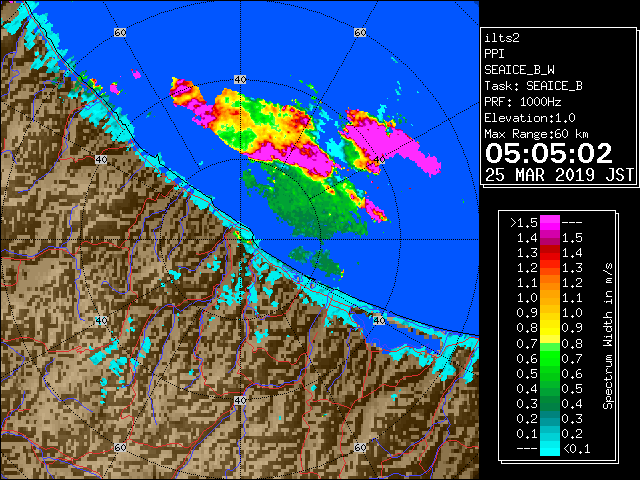
Task: Click the radar site name "ilts2"
Action: click(502, 38)
